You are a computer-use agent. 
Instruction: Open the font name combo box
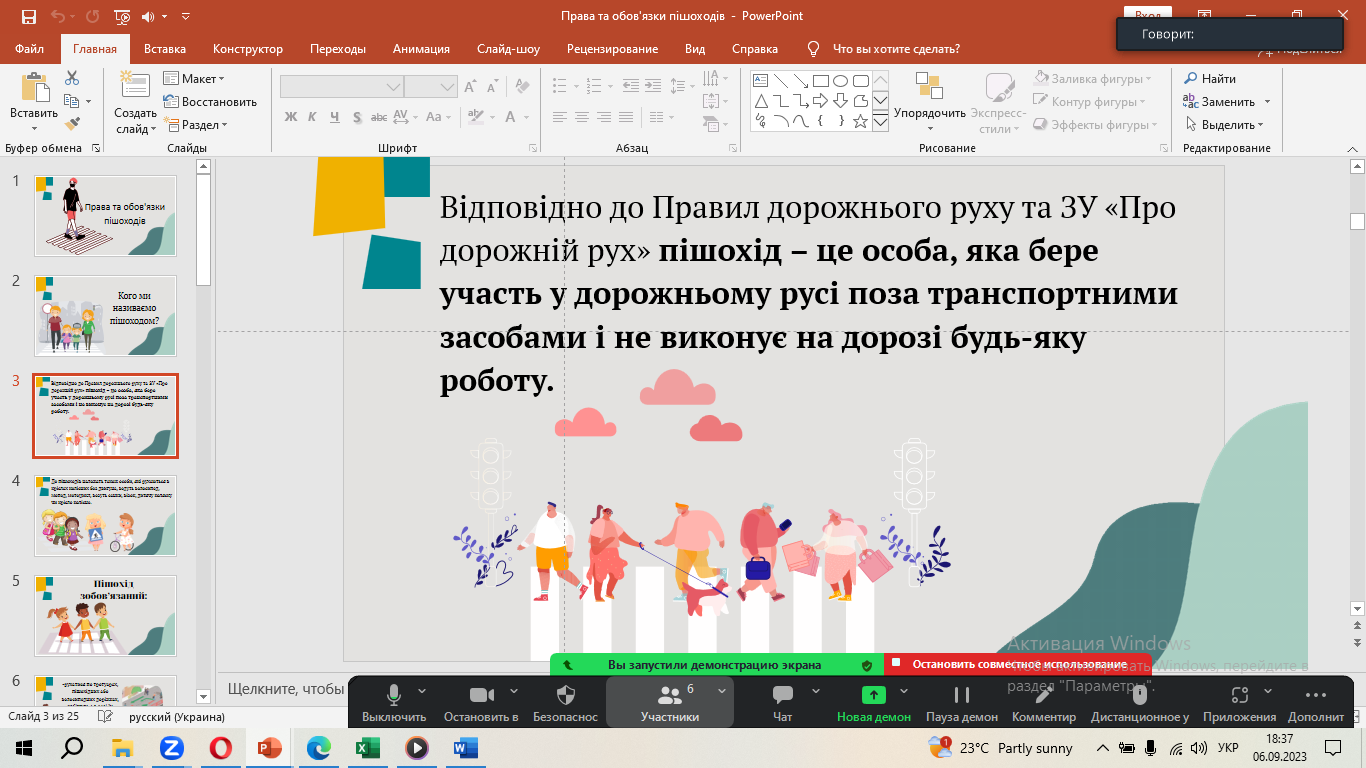342,88
